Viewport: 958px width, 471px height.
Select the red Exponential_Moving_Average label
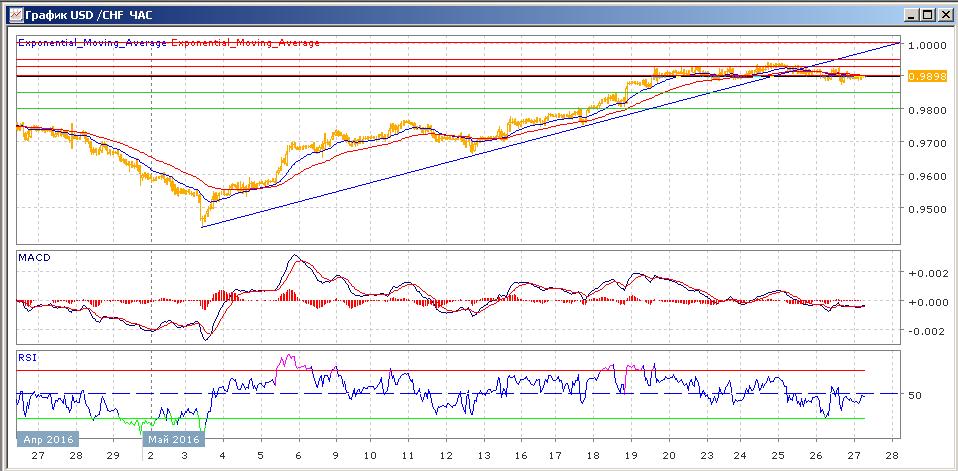(x=246, y=43)
